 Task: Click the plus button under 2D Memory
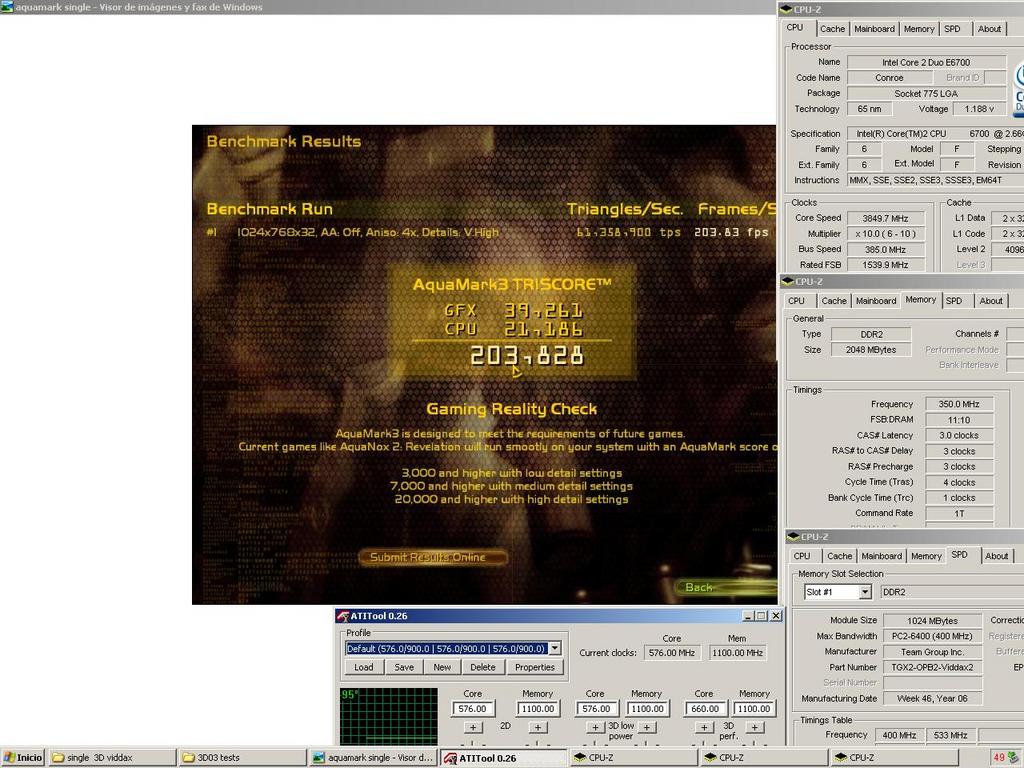537,728
